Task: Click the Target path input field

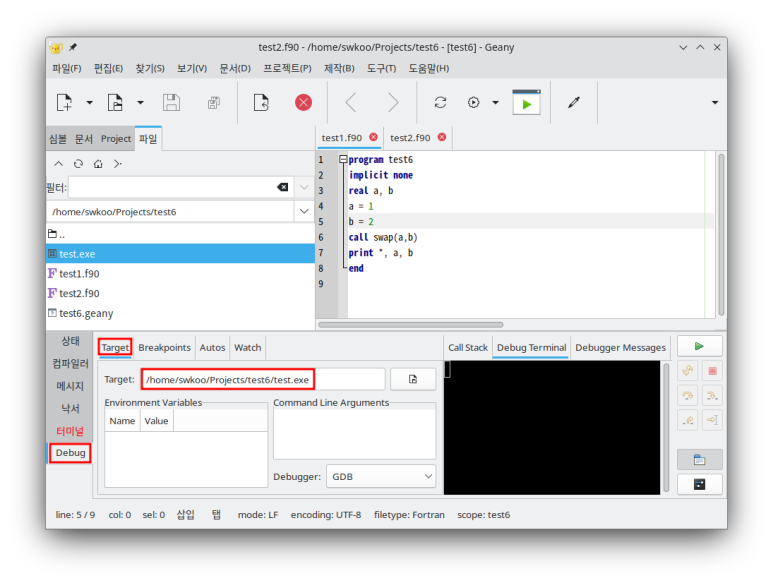Action: click(263, 379)
